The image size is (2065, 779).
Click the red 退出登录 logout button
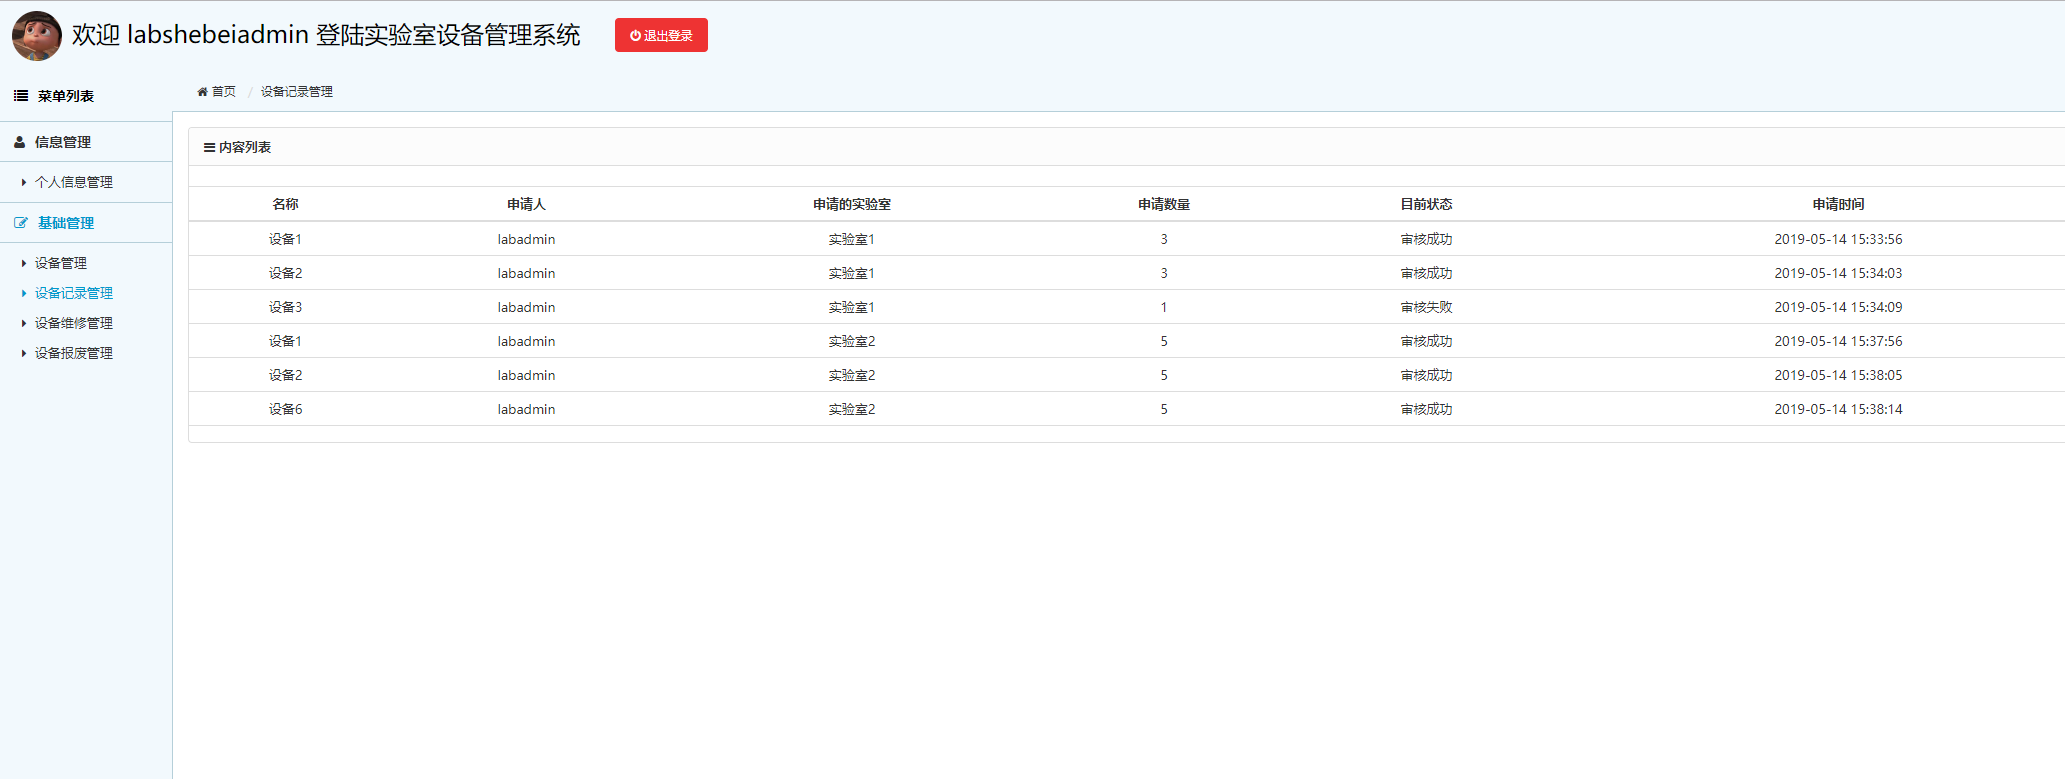coord(661,35)
